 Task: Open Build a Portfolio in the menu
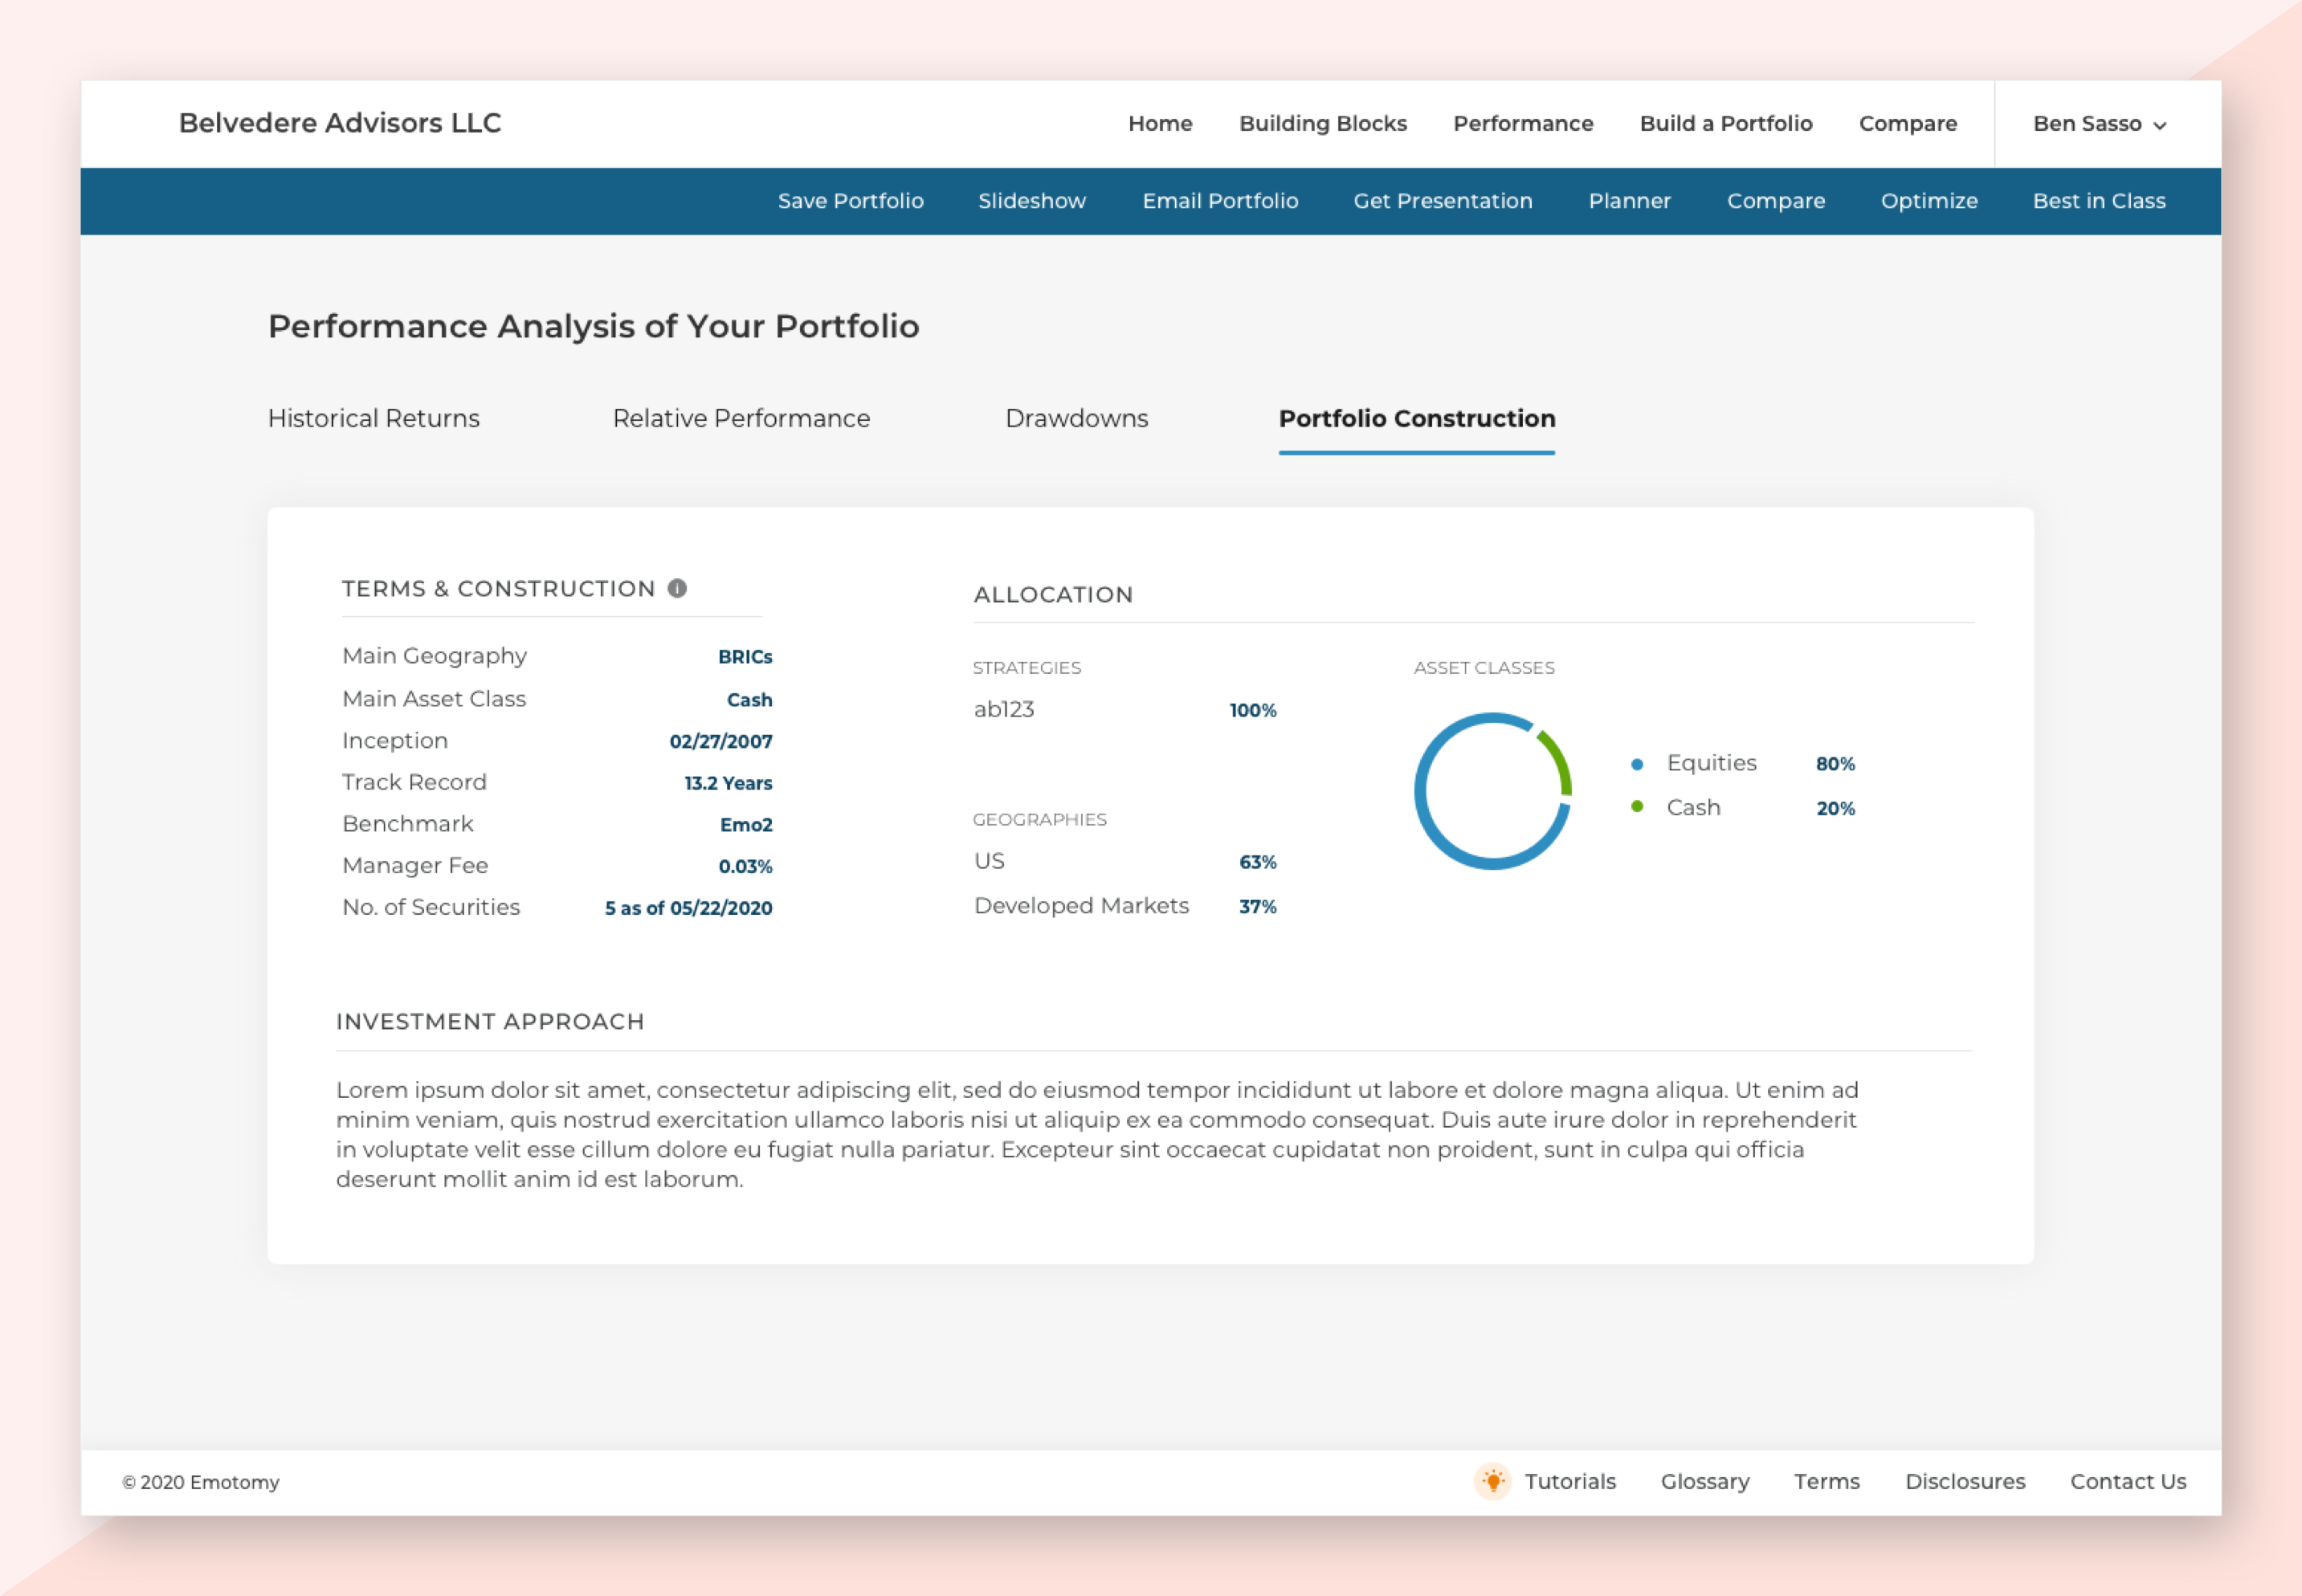click(x=1725, y=124)
